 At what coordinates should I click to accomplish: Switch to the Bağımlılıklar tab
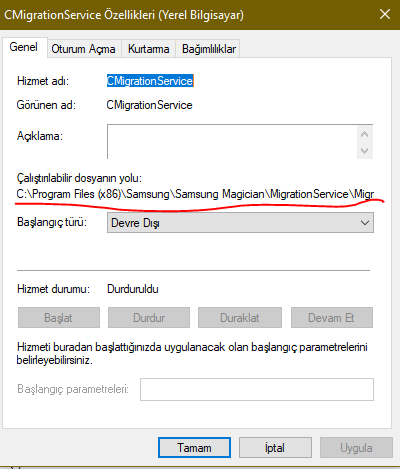[209, 49]
